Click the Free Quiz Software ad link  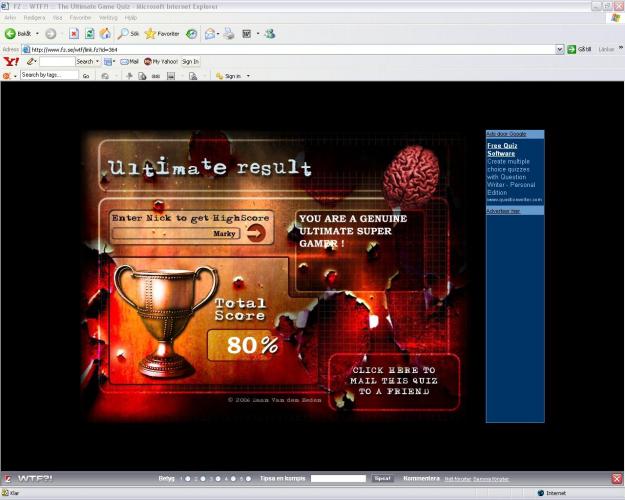point(502,150)
